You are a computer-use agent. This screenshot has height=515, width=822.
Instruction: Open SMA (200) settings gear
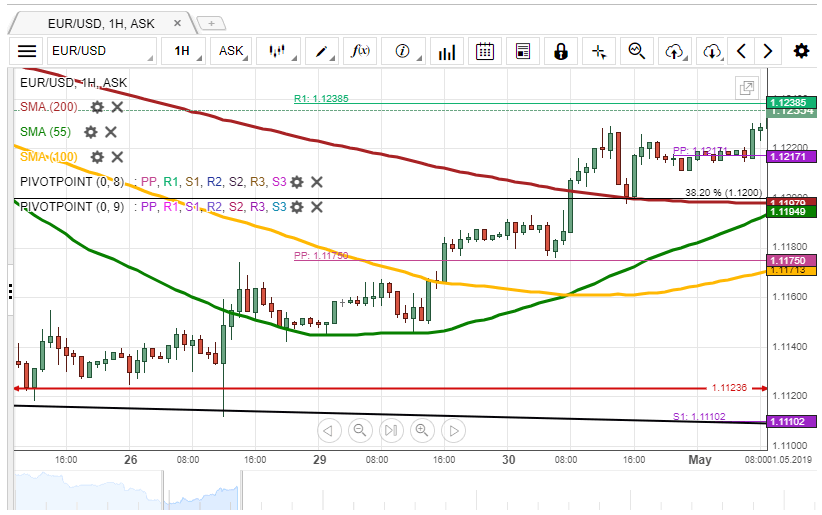(97, 107)
